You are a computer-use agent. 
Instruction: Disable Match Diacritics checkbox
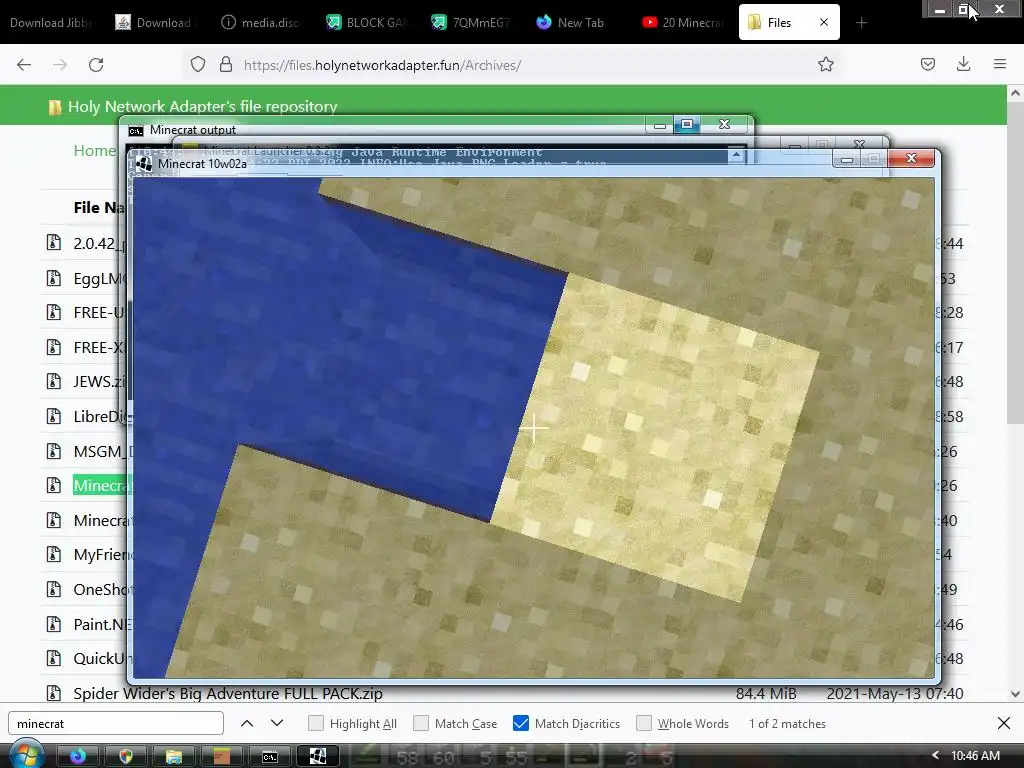click(x=520, y=723)
